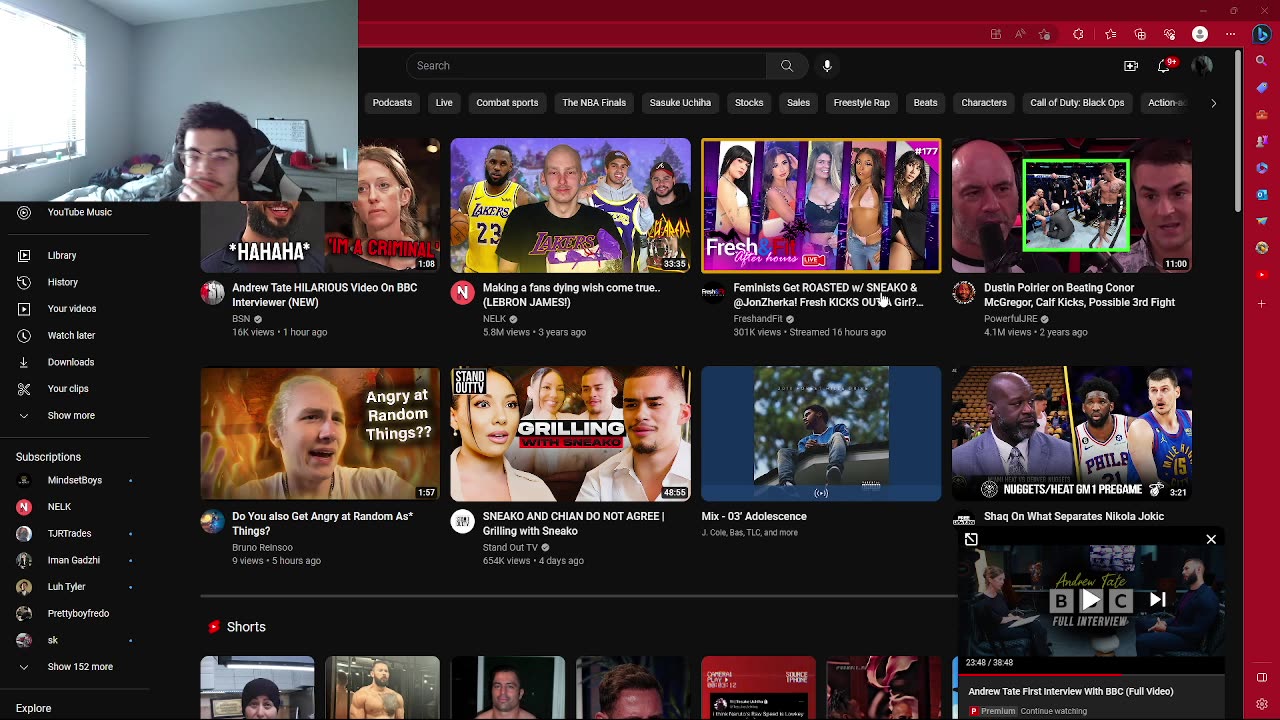
Task: Open the Prettyboyfredo subscription
Action: pos(78,613)
